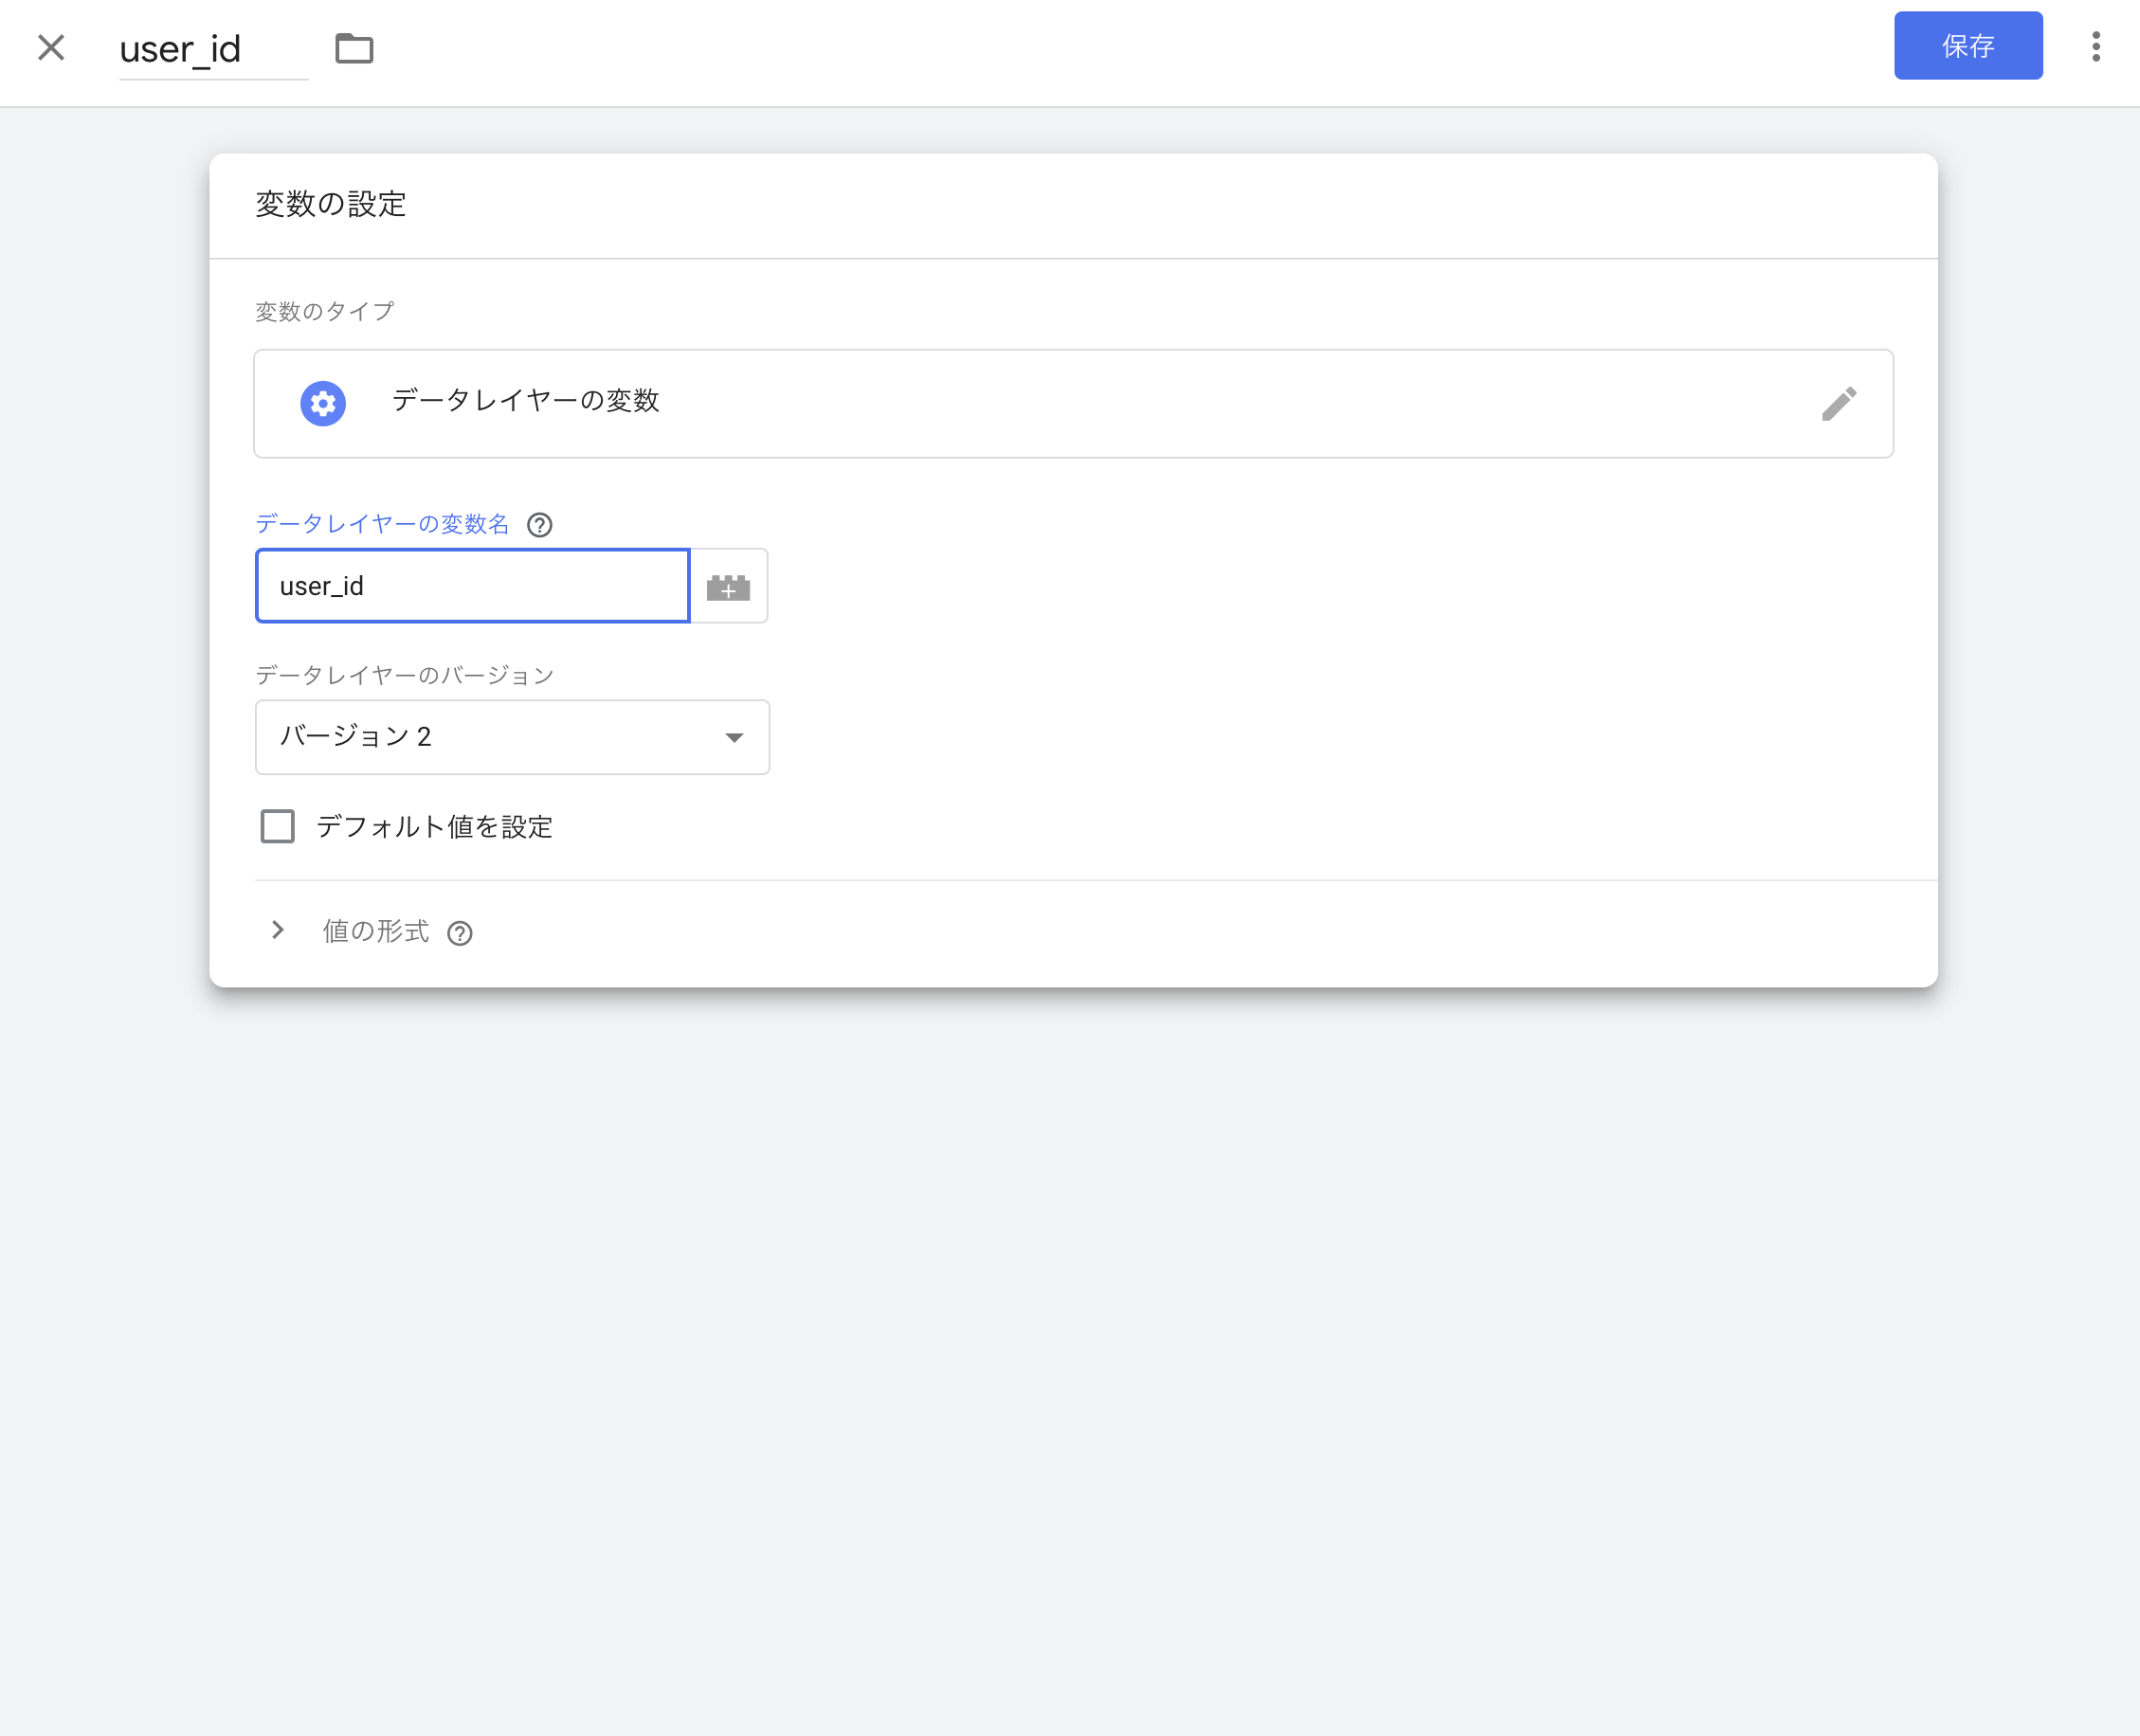The height and width of the screenshot is (1736, 2140).
Task: Open help icon next to 値の形式
Action: [460, 933]
